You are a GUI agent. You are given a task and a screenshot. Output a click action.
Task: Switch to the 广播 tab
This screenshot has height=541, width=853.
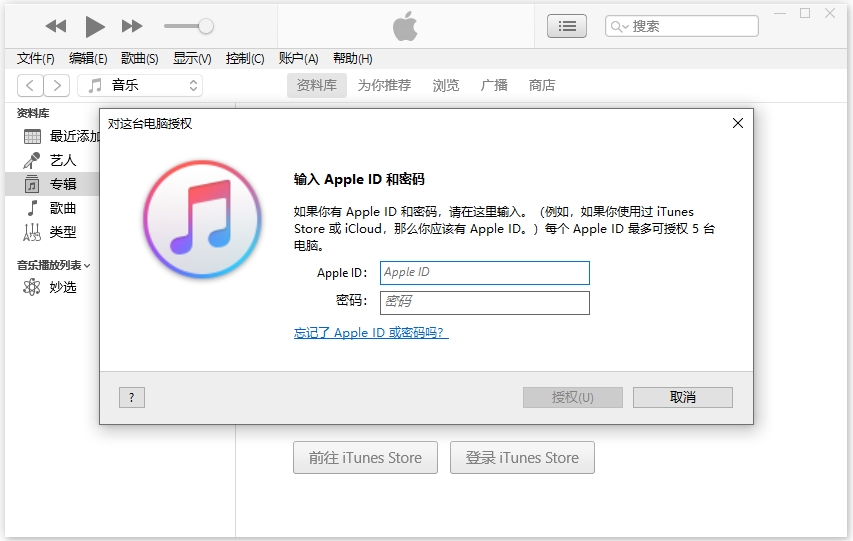coord(494,85)
